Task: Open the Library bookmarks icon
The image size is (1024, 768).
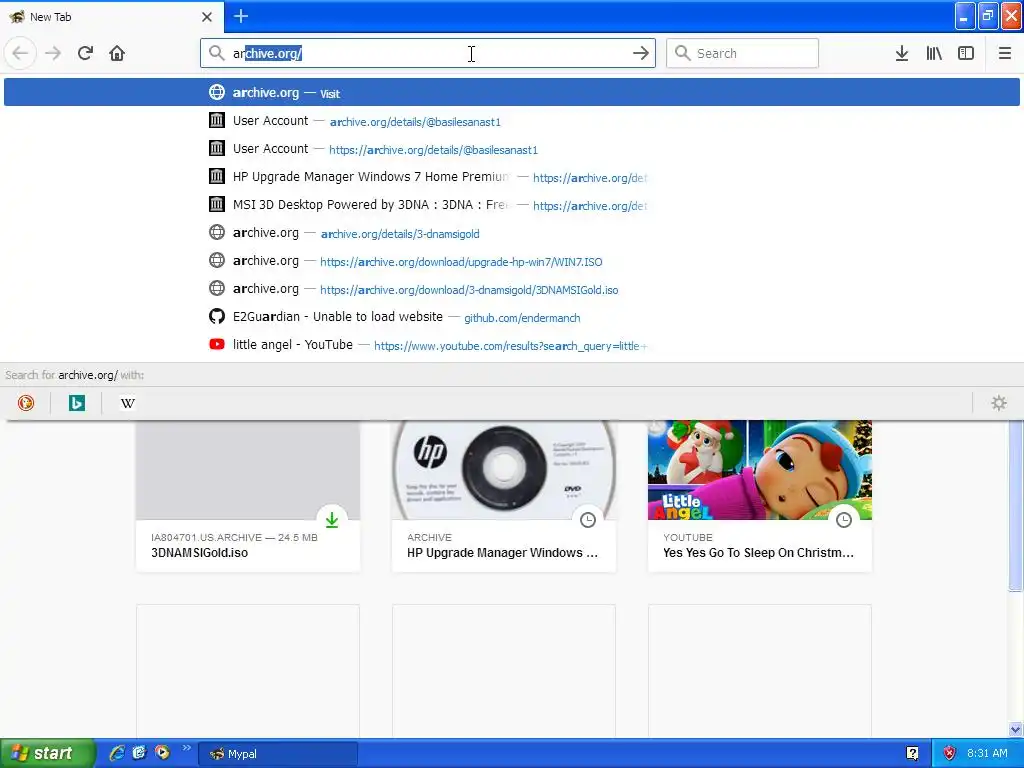Action: point(934,53)
